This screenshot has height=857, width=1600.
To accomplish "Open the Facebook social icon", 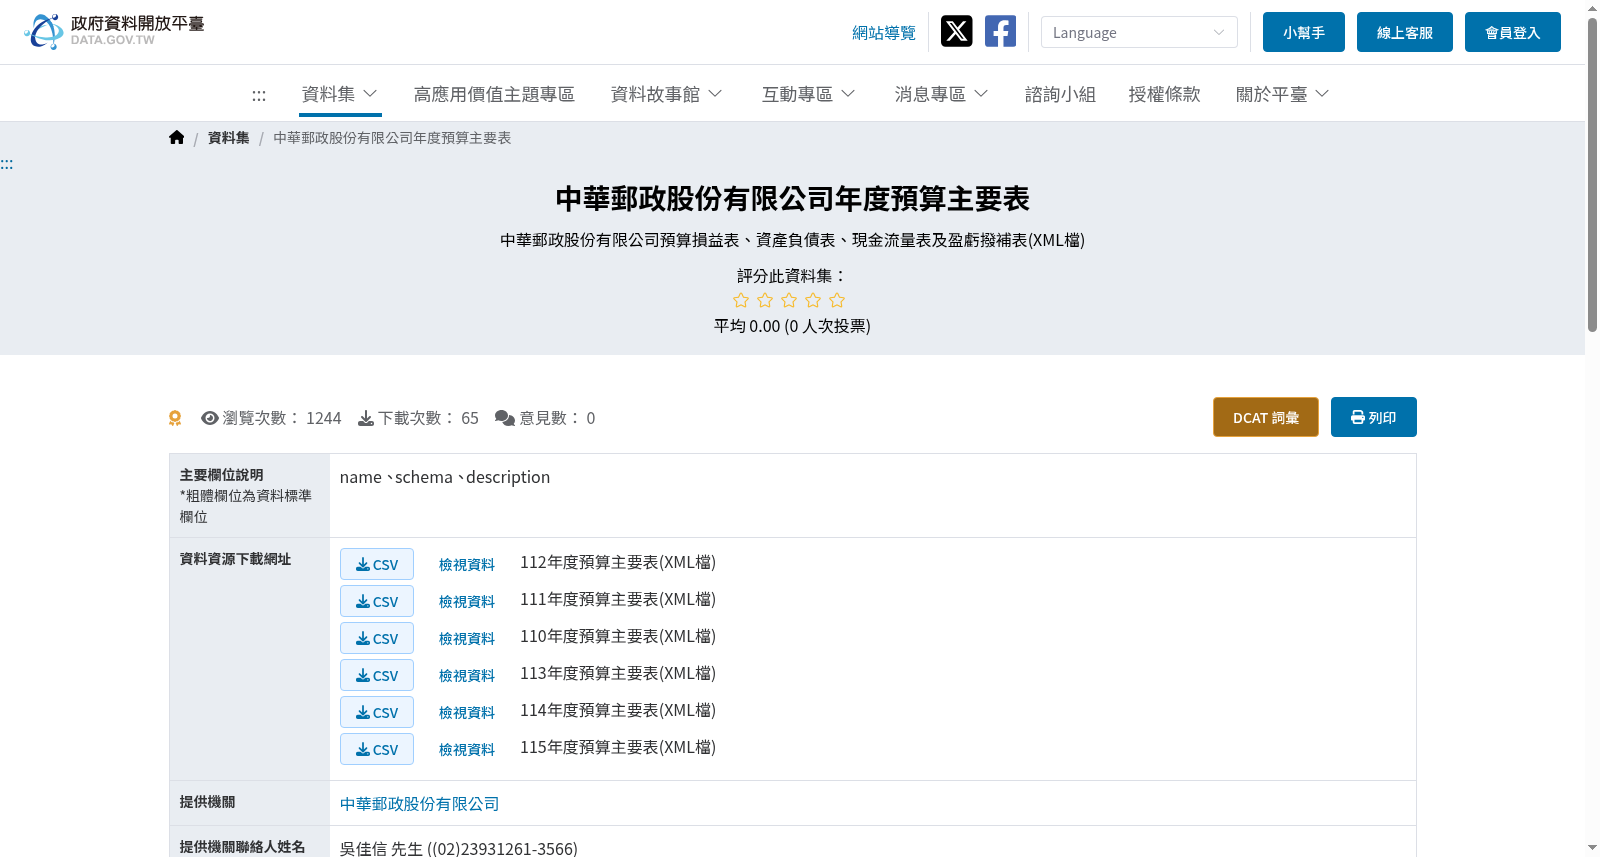I will [1000, 31].
